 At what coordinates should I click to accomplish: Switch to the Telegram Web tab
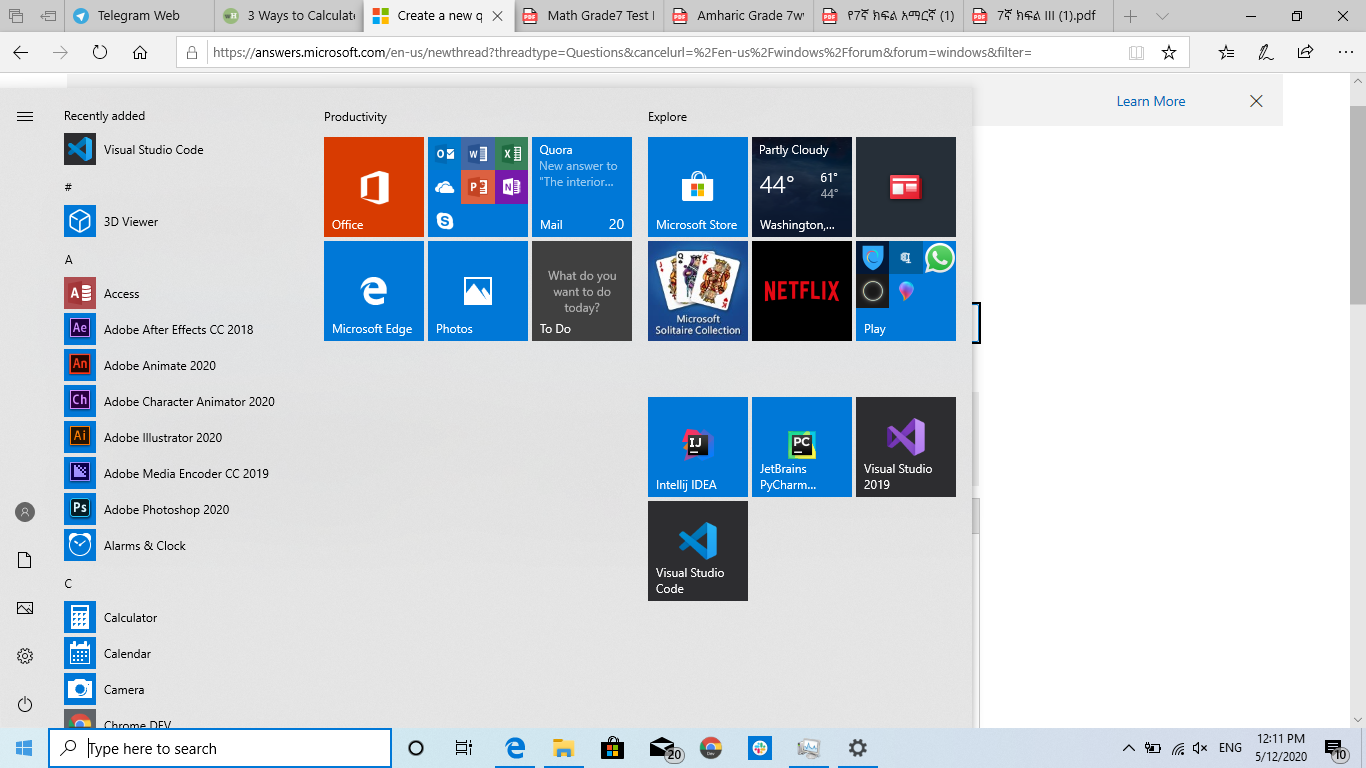[x=139, y=16]
